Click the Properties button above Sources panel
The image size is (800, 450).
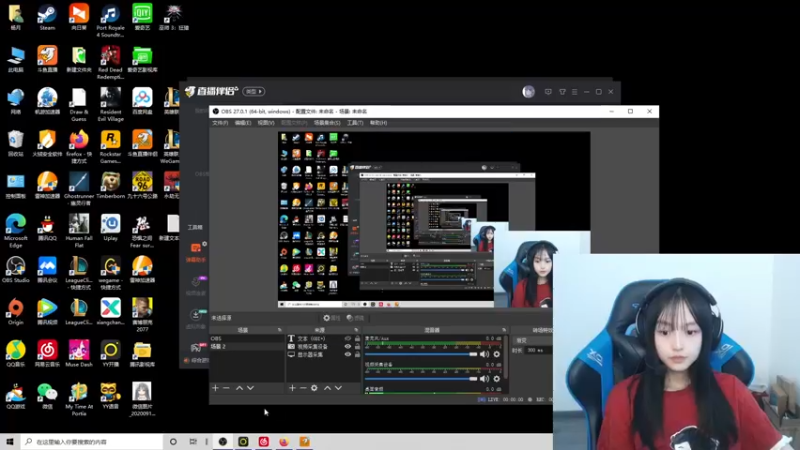click(332, 318)
